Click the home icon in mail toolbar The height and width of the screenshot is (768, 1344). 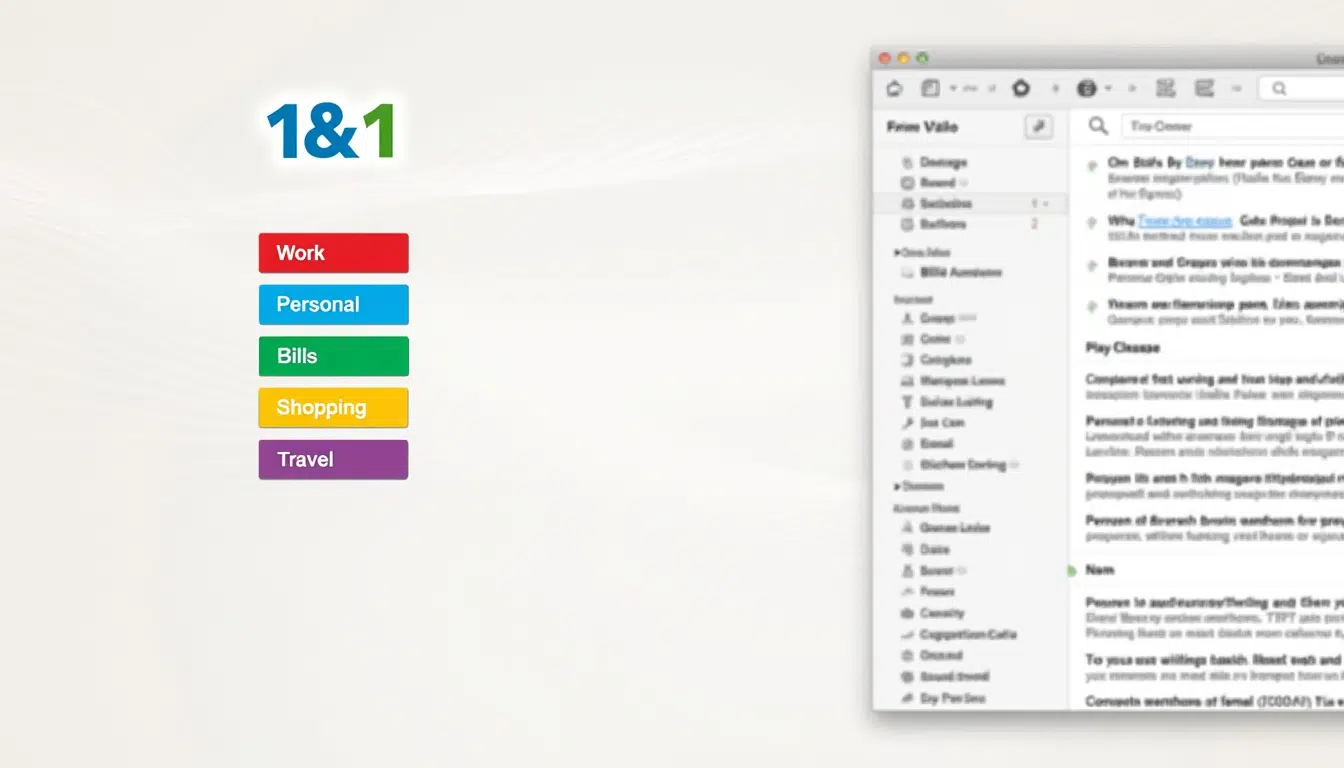(895, 89)
